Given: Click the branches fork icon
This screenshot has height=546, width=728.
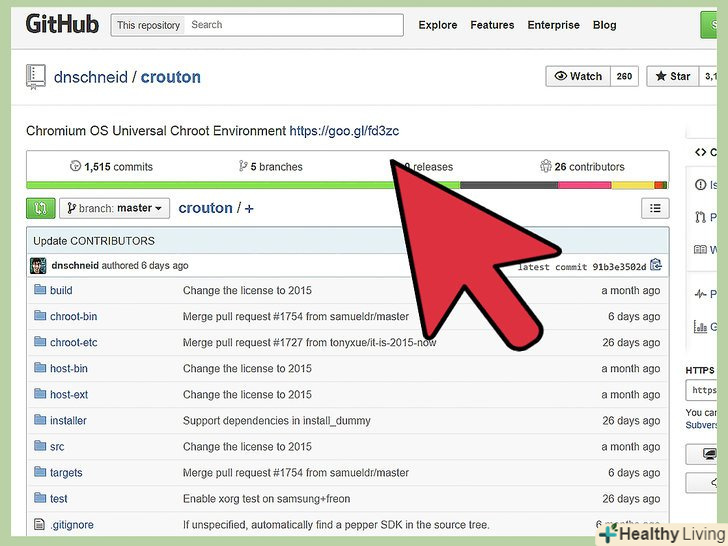Looking at the screenshot, I should [243, 166].
